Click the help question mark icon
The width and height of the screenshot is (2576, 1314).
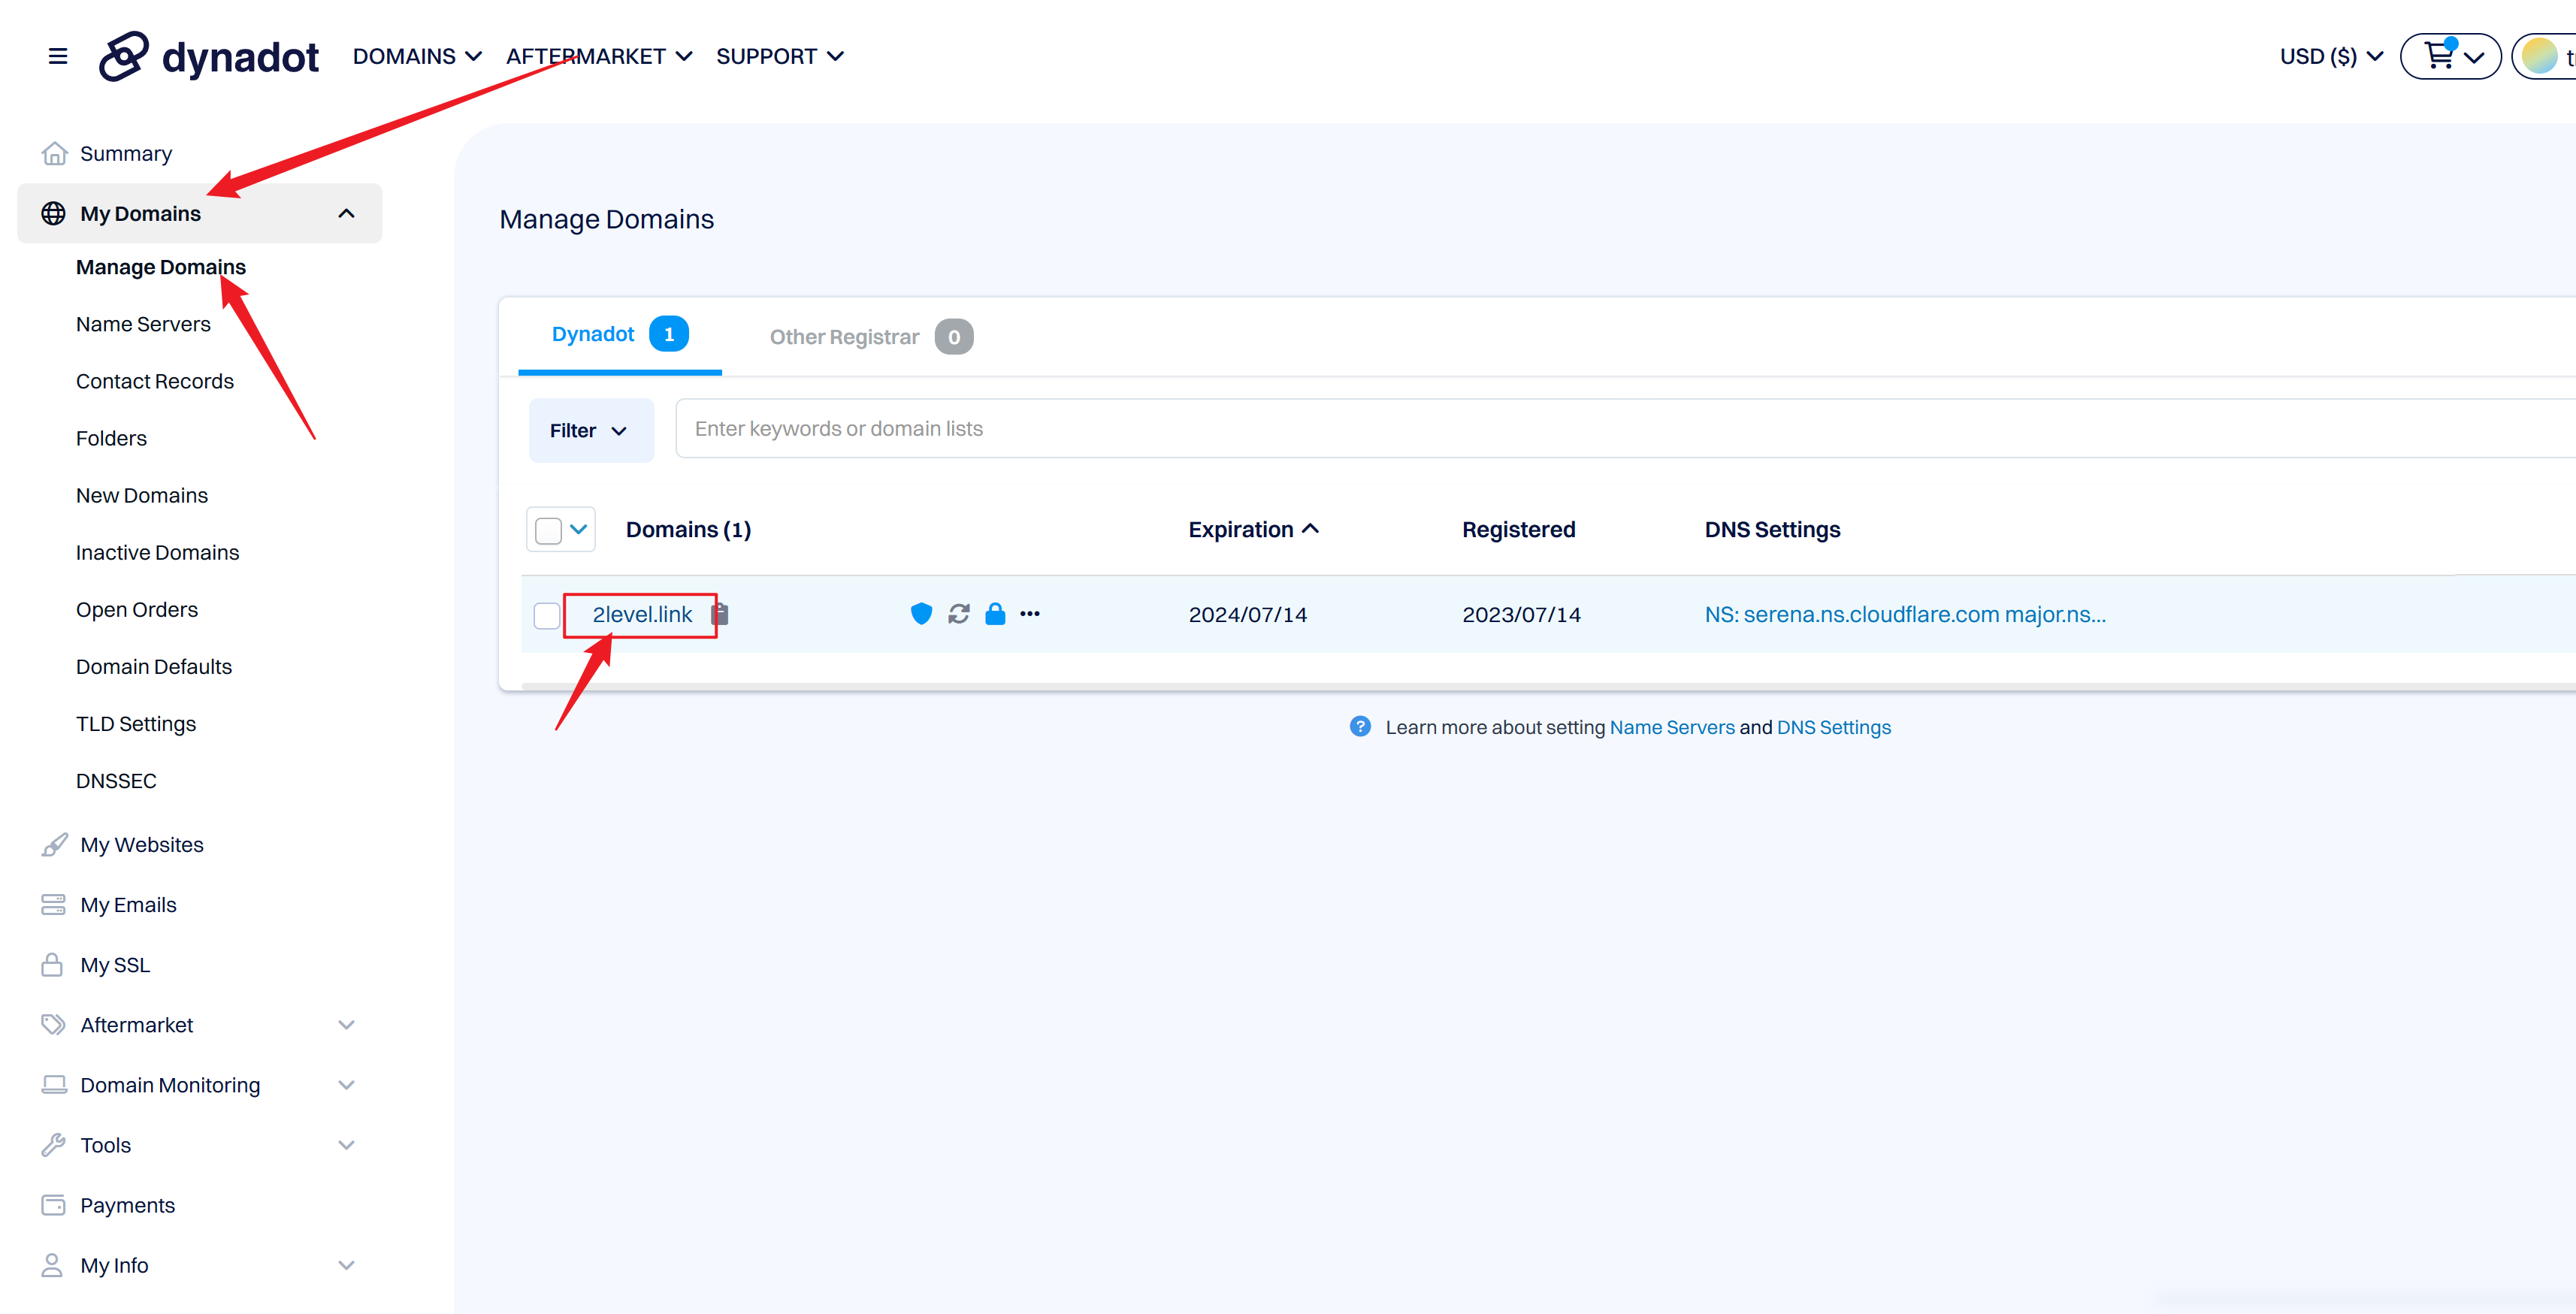(x=1360, y=727)
